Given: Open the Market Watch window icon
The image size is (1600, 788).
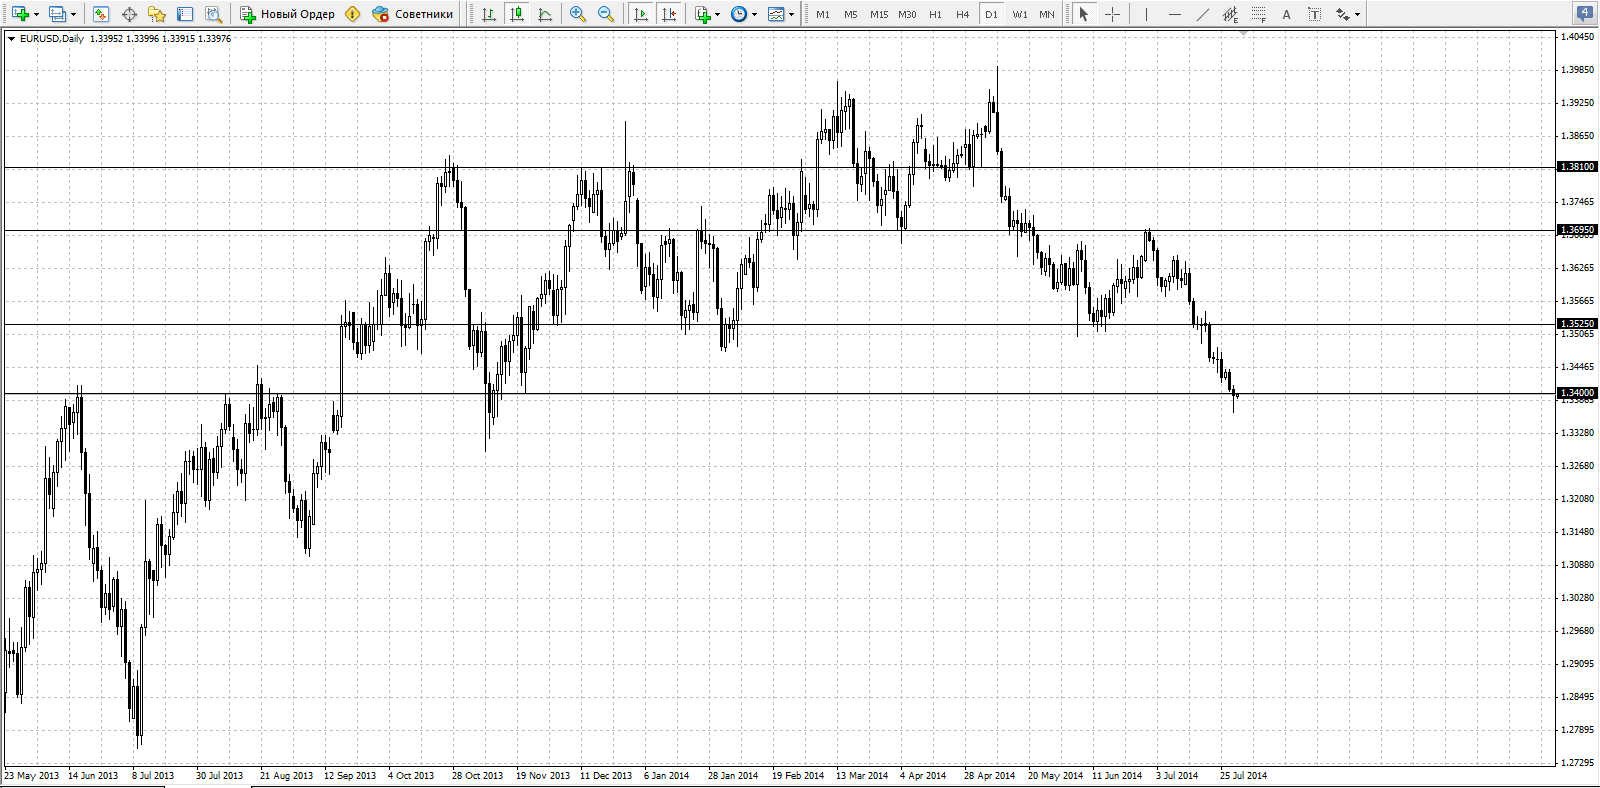Looking at the screenshot, I should click(100, 14).
